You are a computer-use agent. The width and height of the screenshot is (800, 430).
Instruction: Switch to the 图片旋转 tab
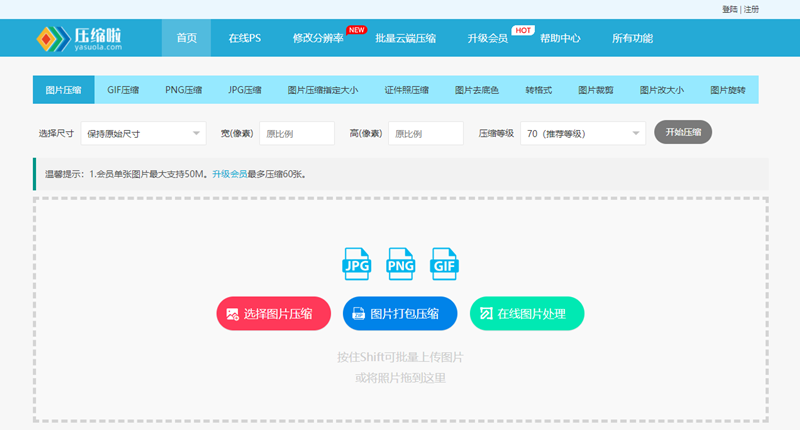pos(728,90)
